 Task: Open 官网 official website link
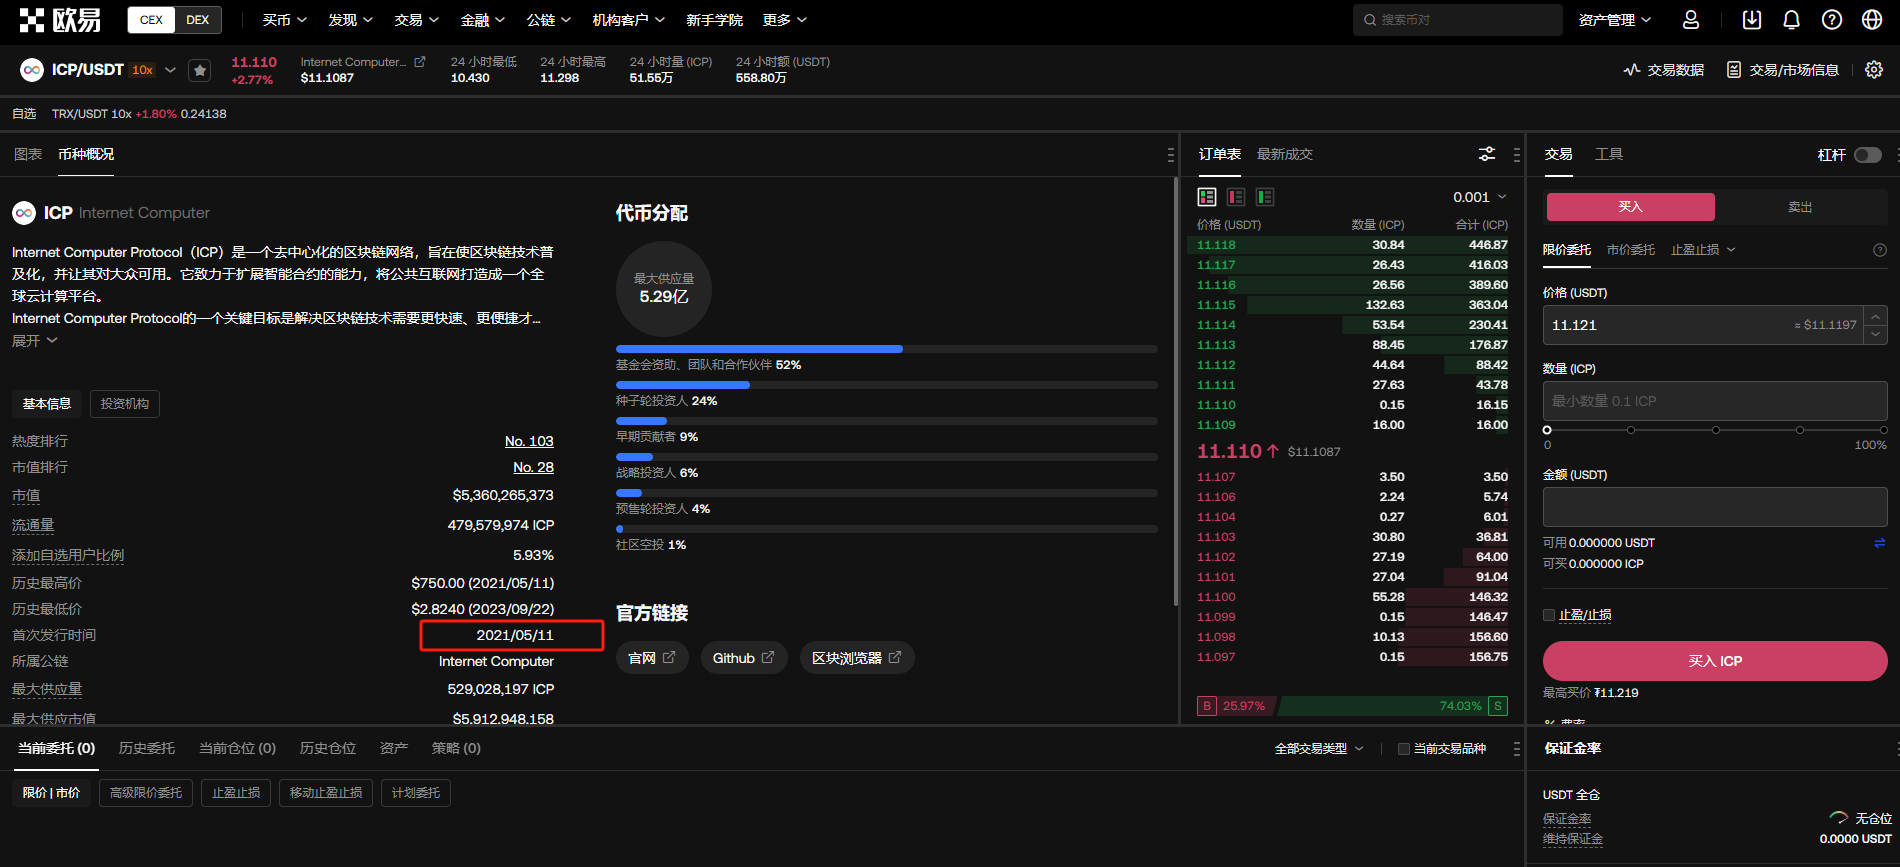(652, 658)
